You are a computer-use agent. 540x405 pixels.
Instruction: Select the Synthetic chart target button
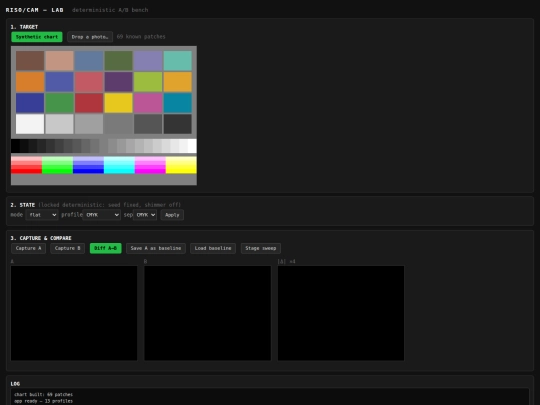point(37,37)
